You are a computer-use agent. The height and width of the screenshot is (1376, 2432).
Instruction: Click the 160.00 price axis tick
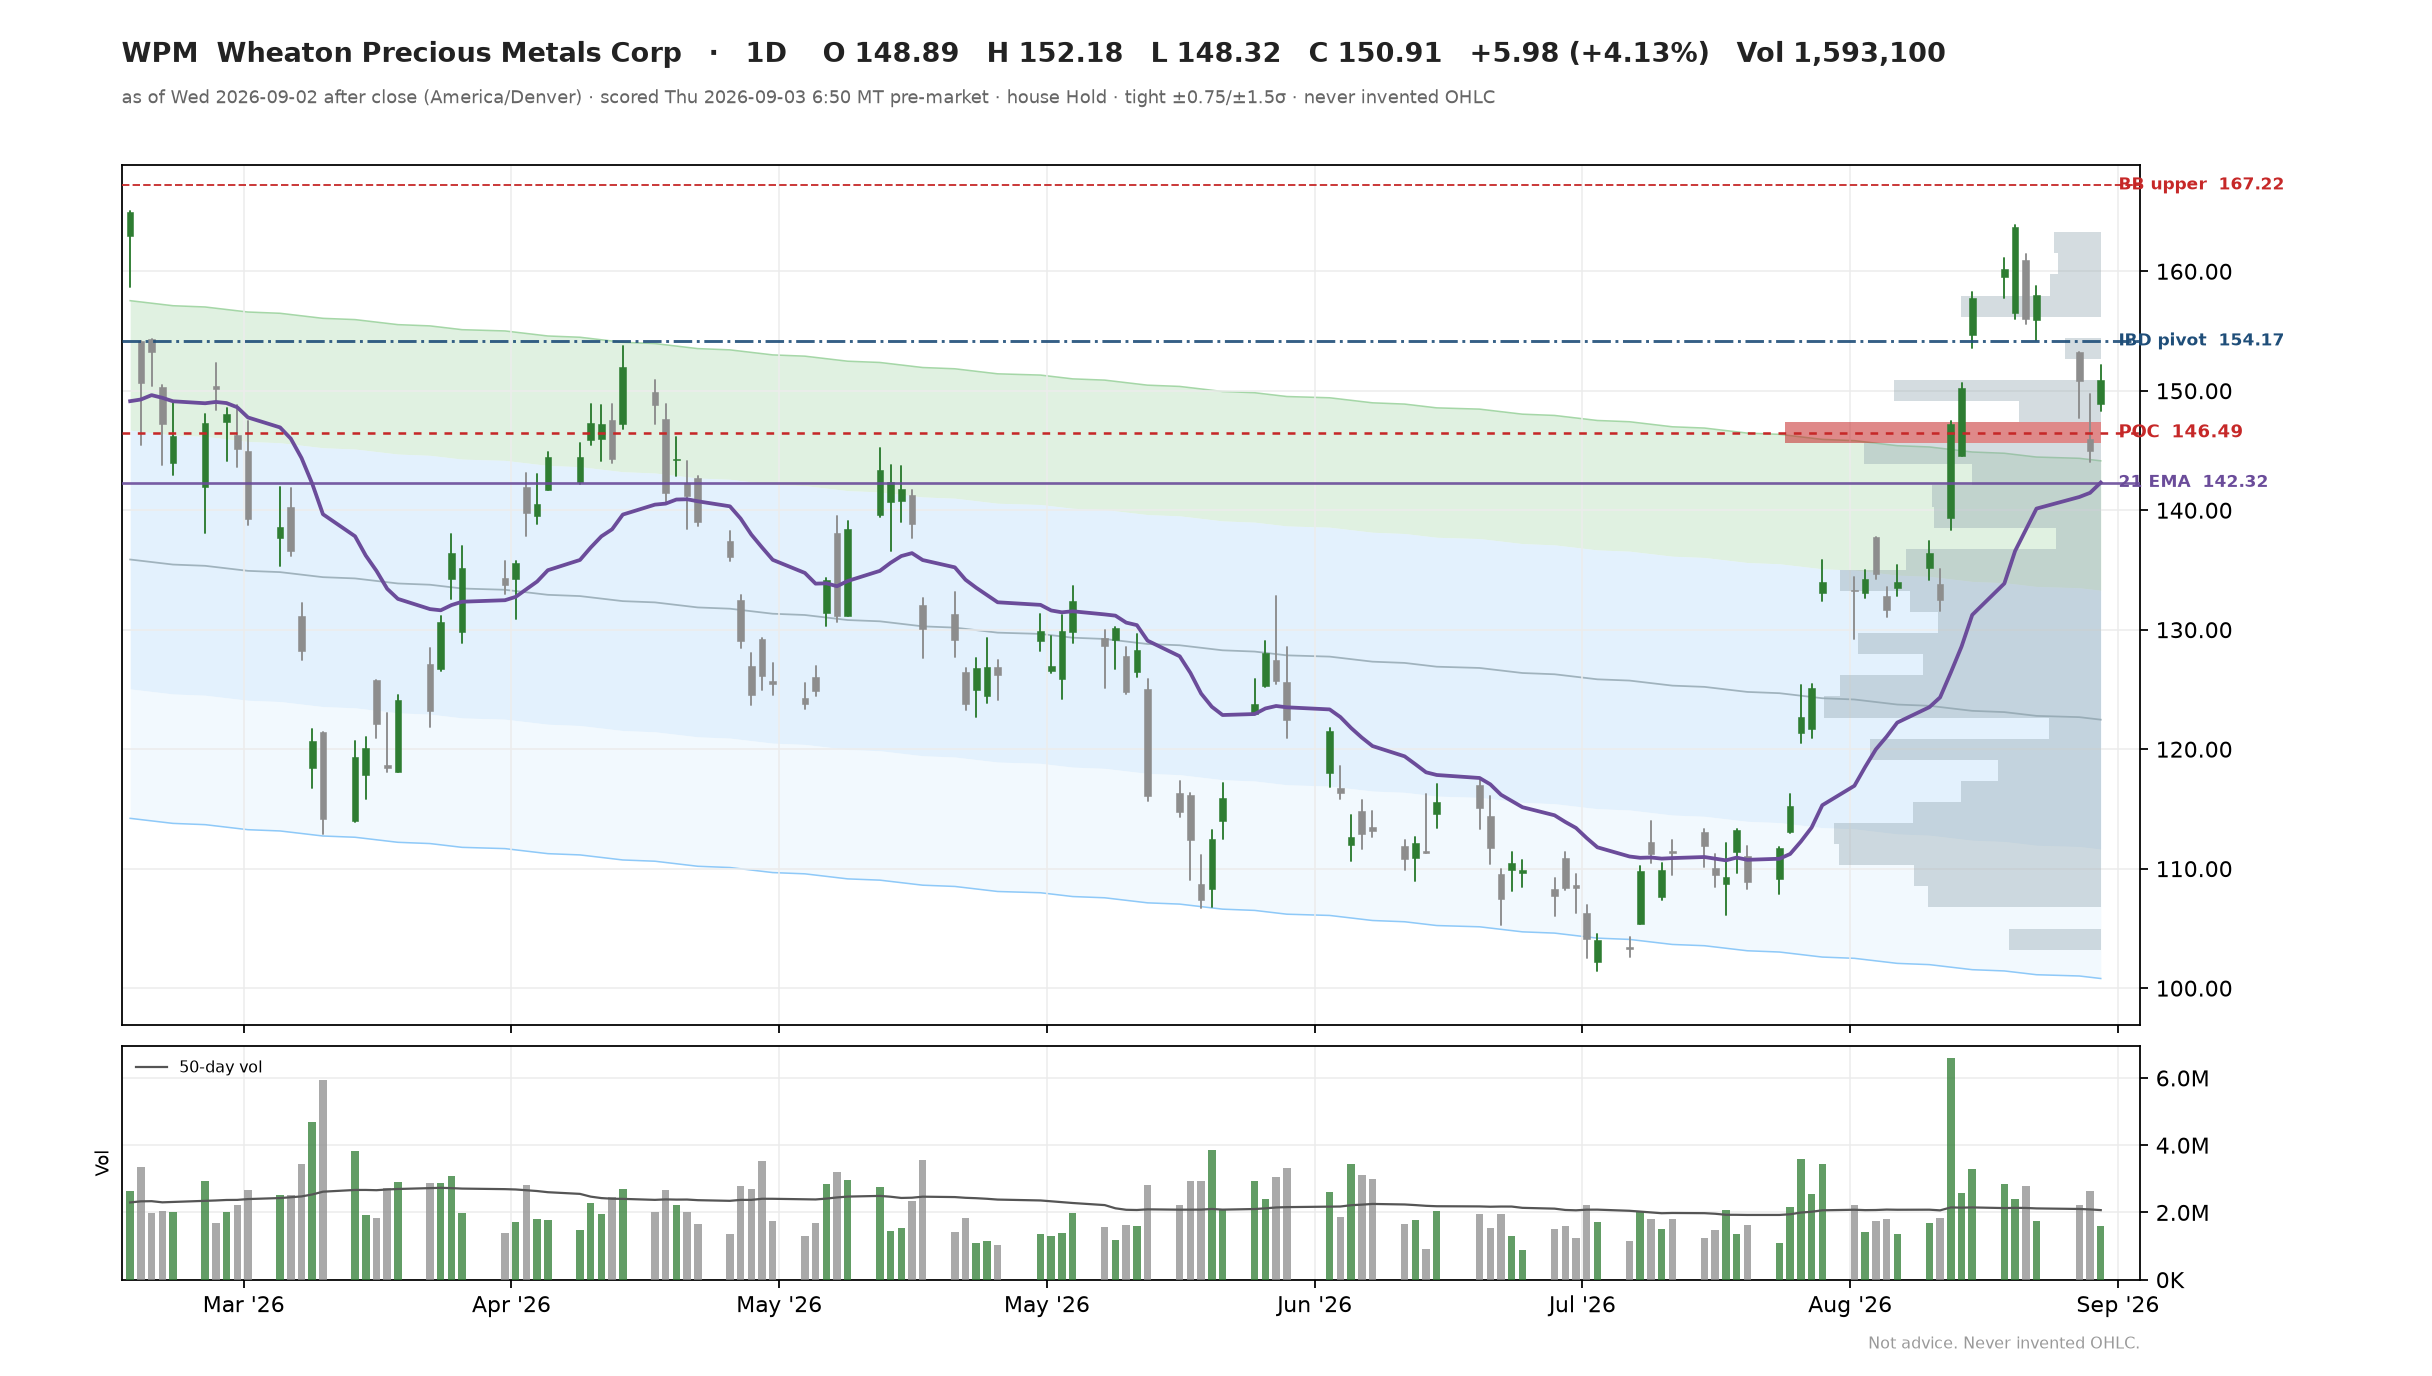click(x=2193, y=272)
